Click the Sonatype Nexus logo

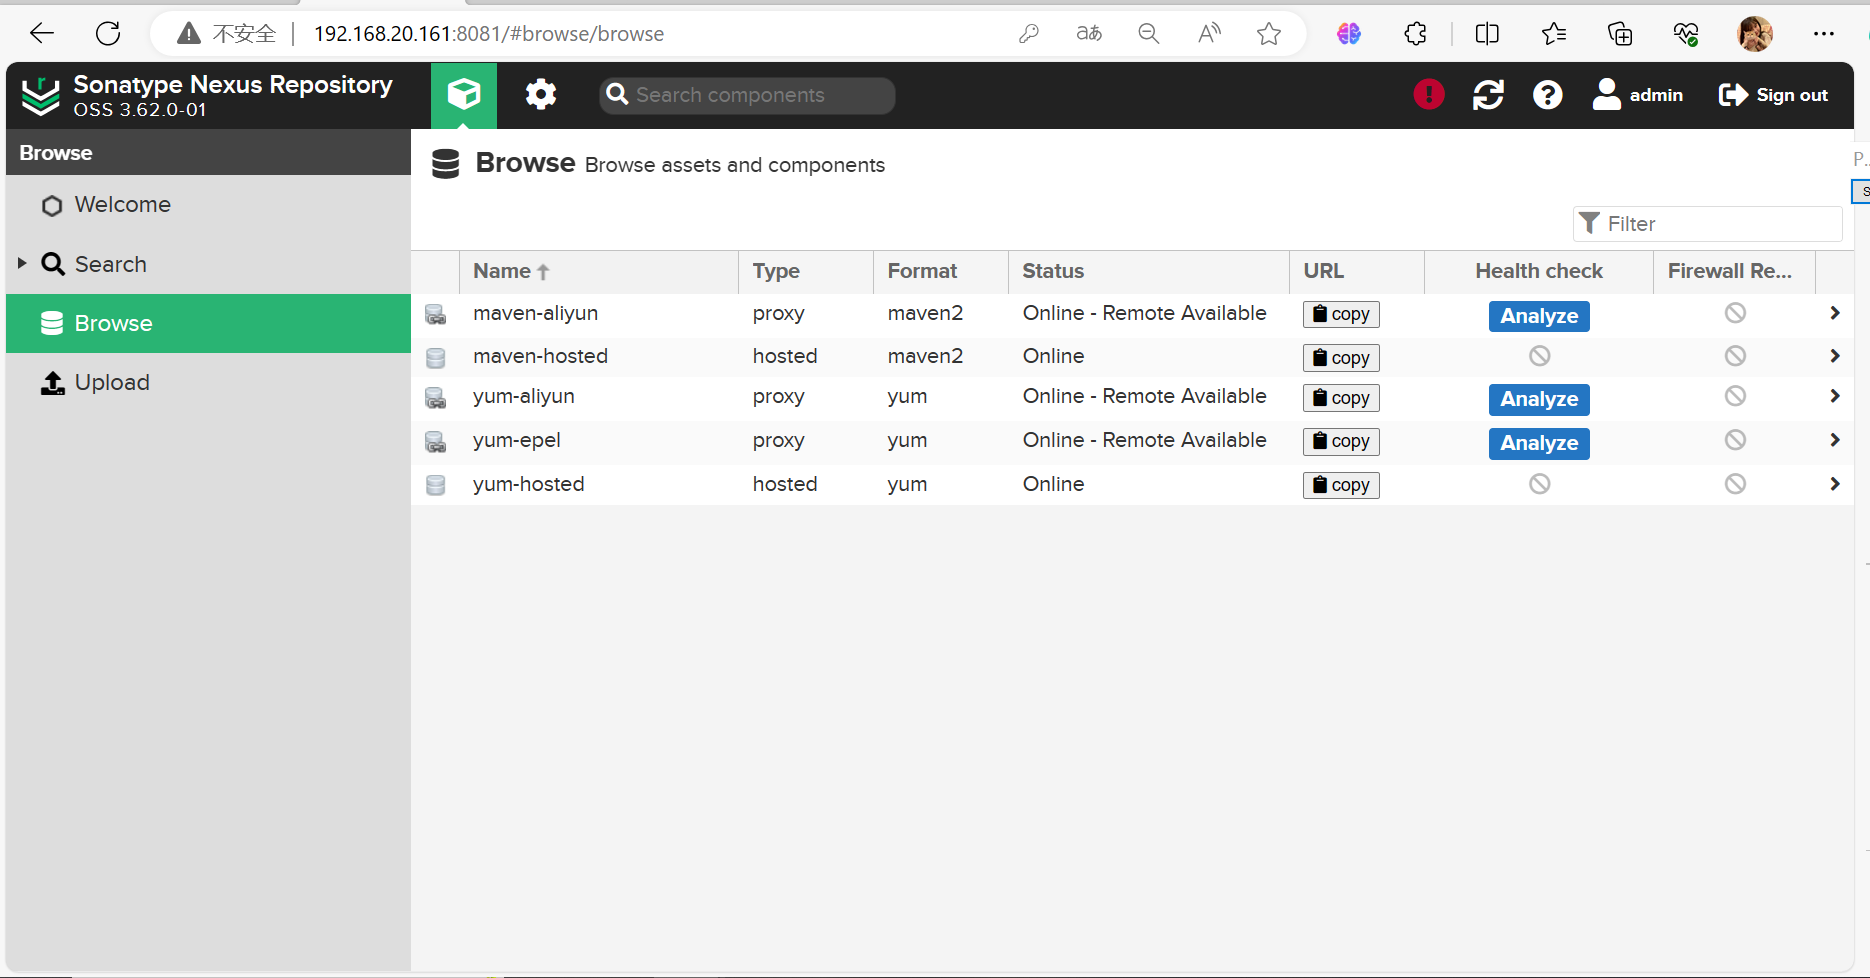click(x=41, y=96)
